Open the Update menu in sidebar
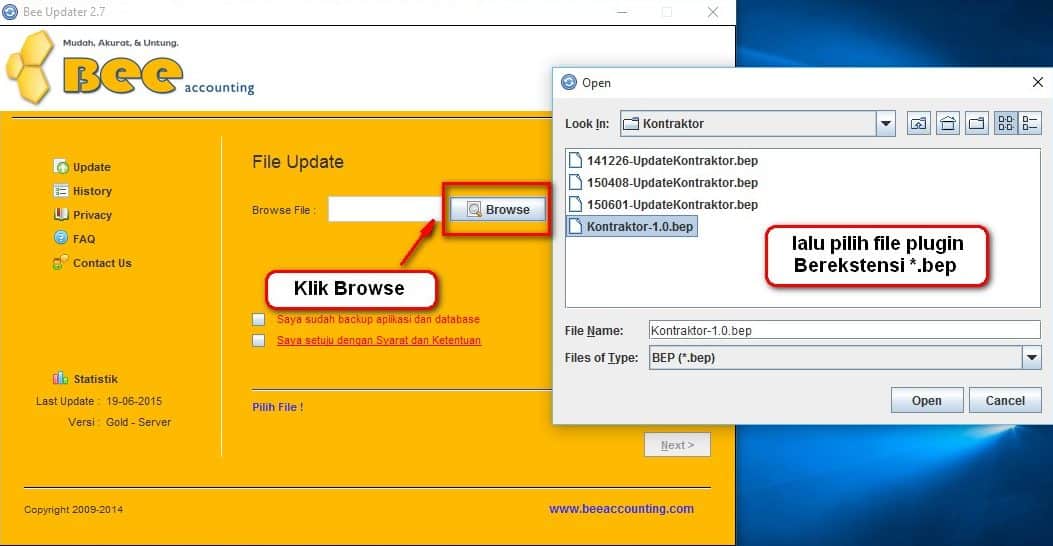The width and height of the screenshot is (1053, 546). (x=91, y=167)
